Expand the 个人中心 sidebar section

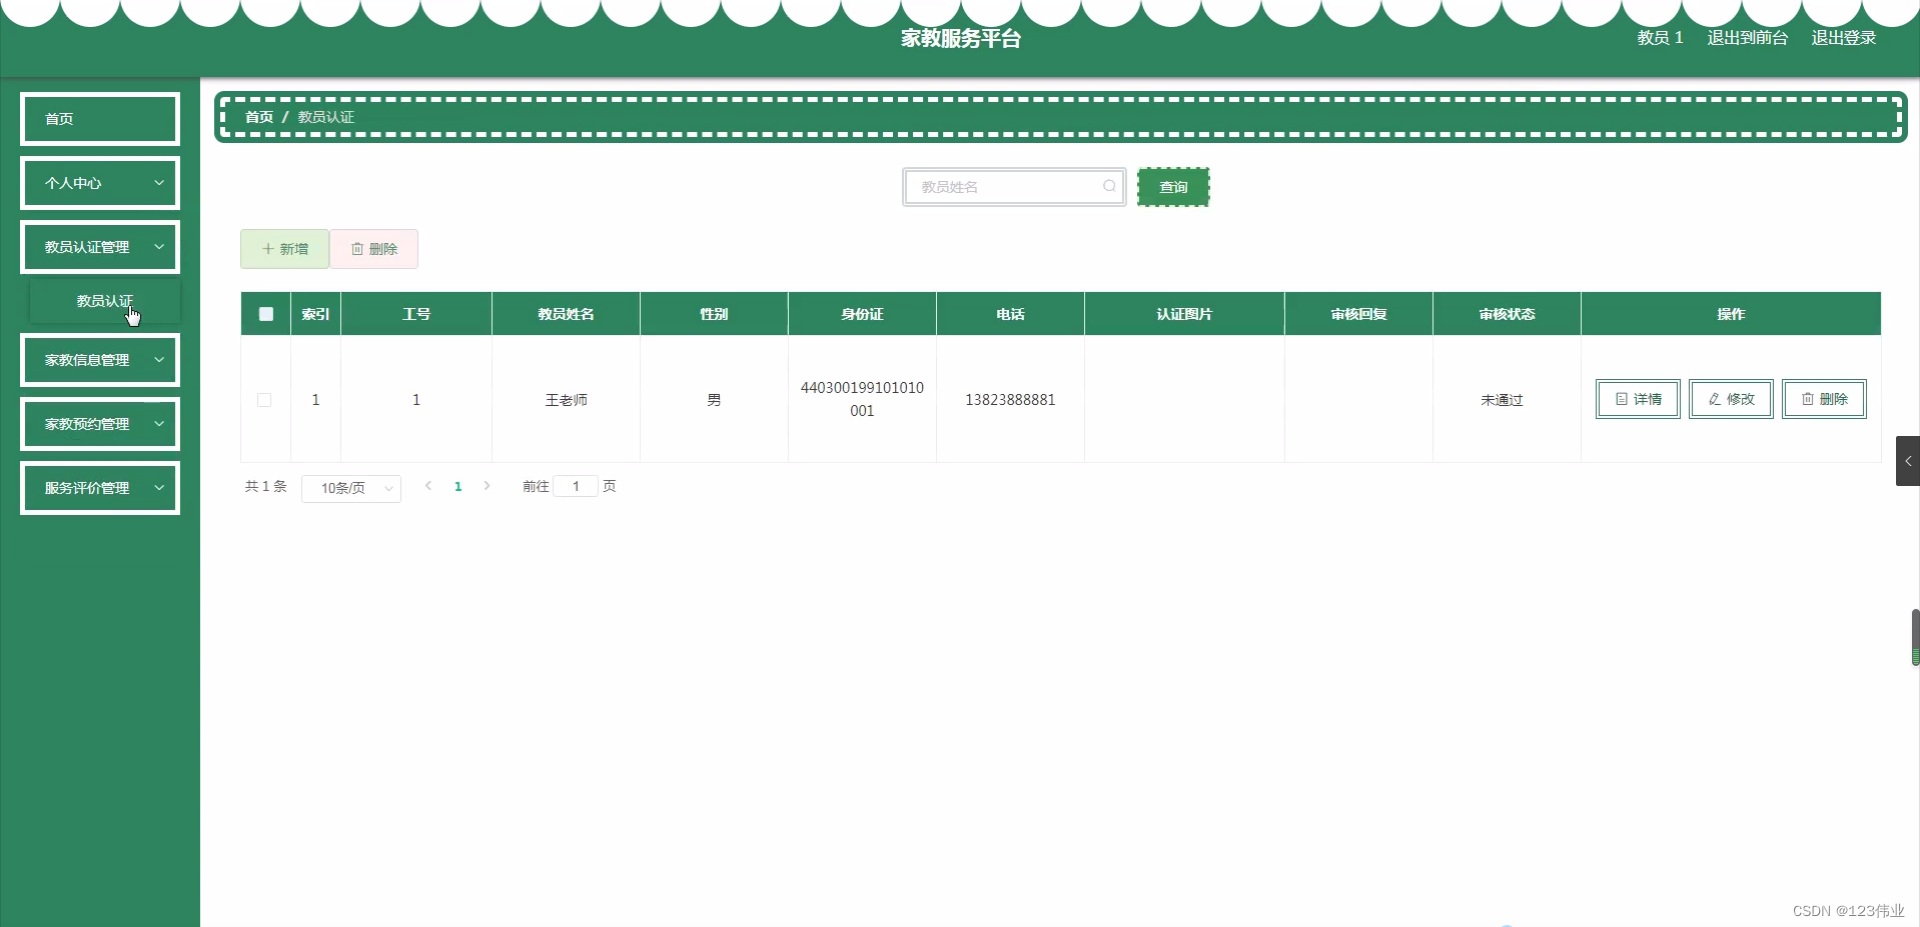tap(99, 183)
